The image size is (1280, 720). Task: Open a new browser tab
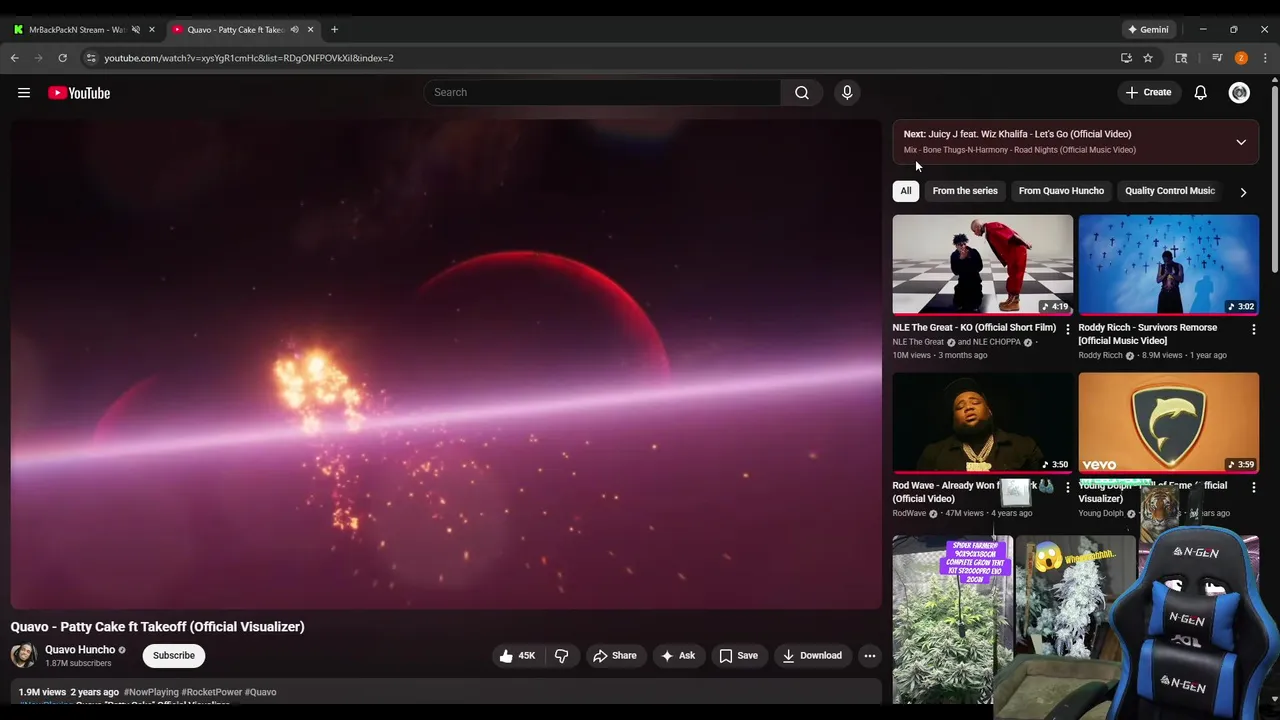[334, 30]
